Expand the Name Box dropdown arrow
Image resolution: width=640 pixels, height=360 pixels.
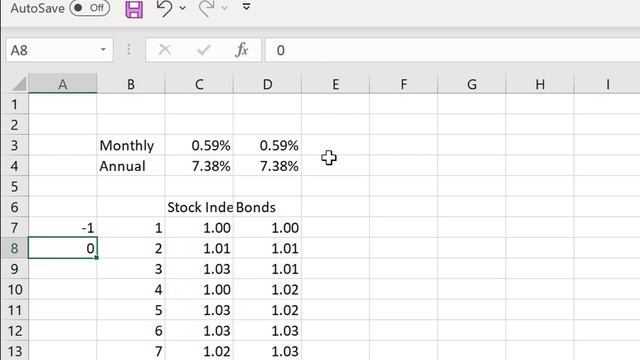103,50
